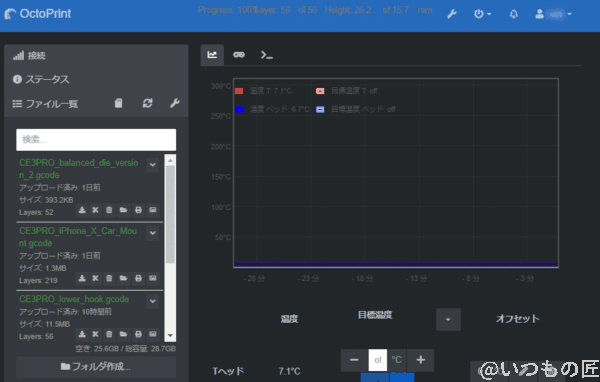The height and width of the screenshot is (382, 600).
Task: Switch to the control gamepad tab
Action: [x=239, y=55]
